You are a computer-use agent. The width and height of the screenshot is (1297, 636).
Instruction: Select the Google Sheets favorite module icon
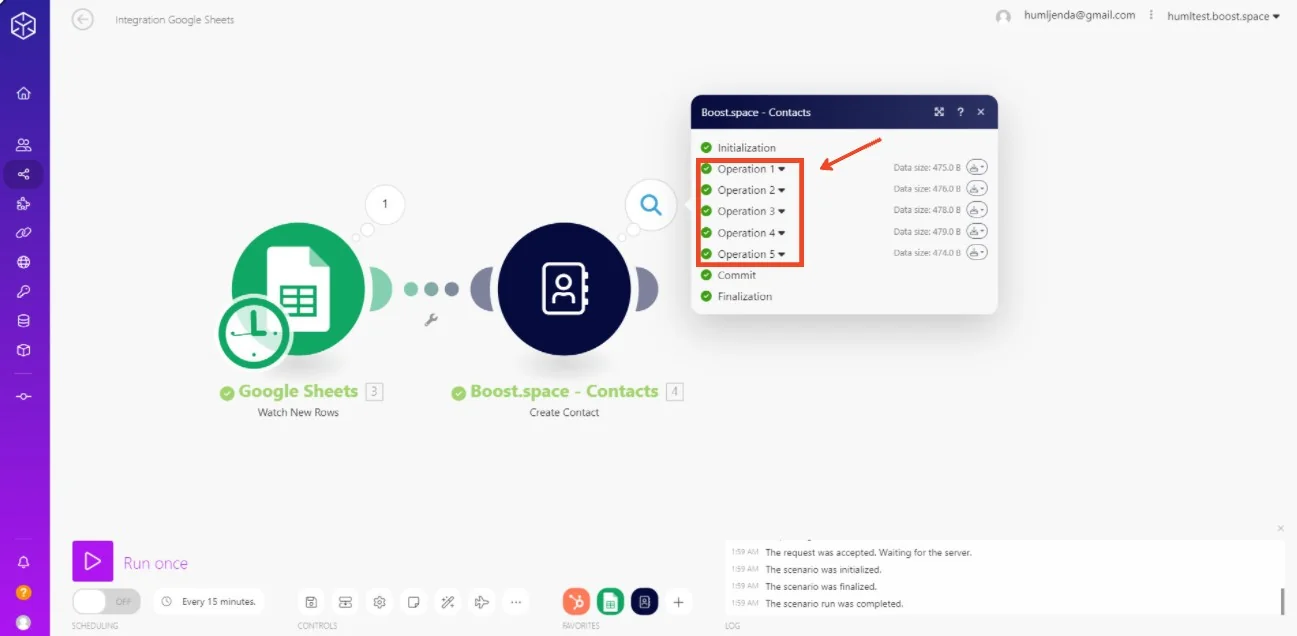pos(610,602)
